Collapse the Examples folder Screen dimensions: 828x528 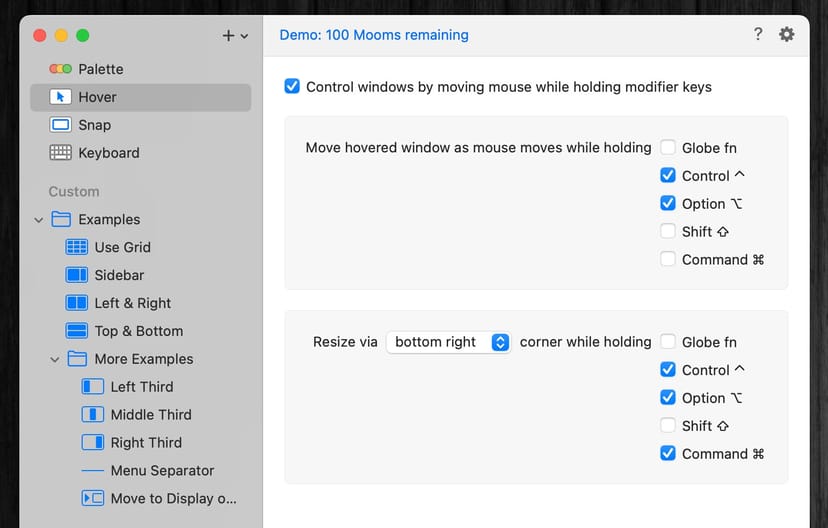point(39,220)
